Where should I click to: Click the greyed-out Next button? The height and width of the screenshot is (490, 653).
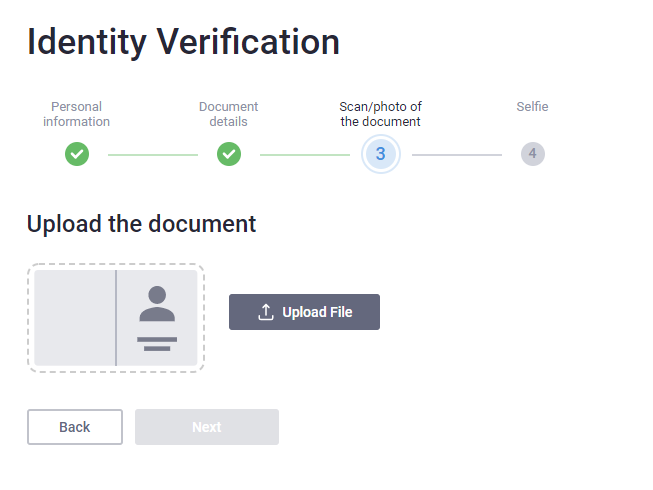[207, 427]
